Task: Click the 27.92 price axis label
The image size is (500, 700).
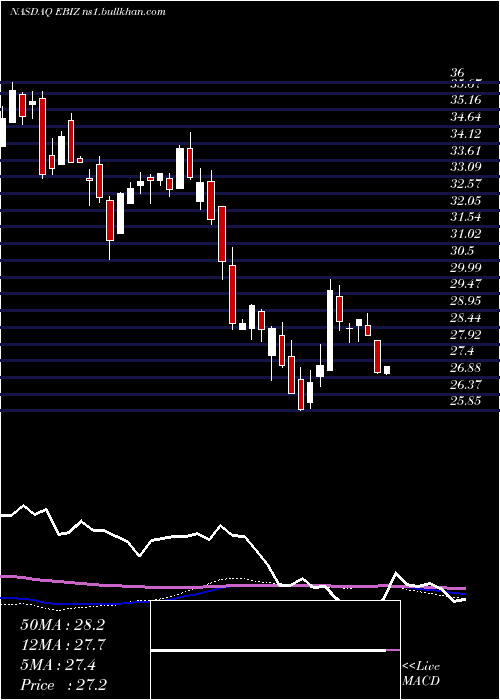Action: tap(466, 334)
